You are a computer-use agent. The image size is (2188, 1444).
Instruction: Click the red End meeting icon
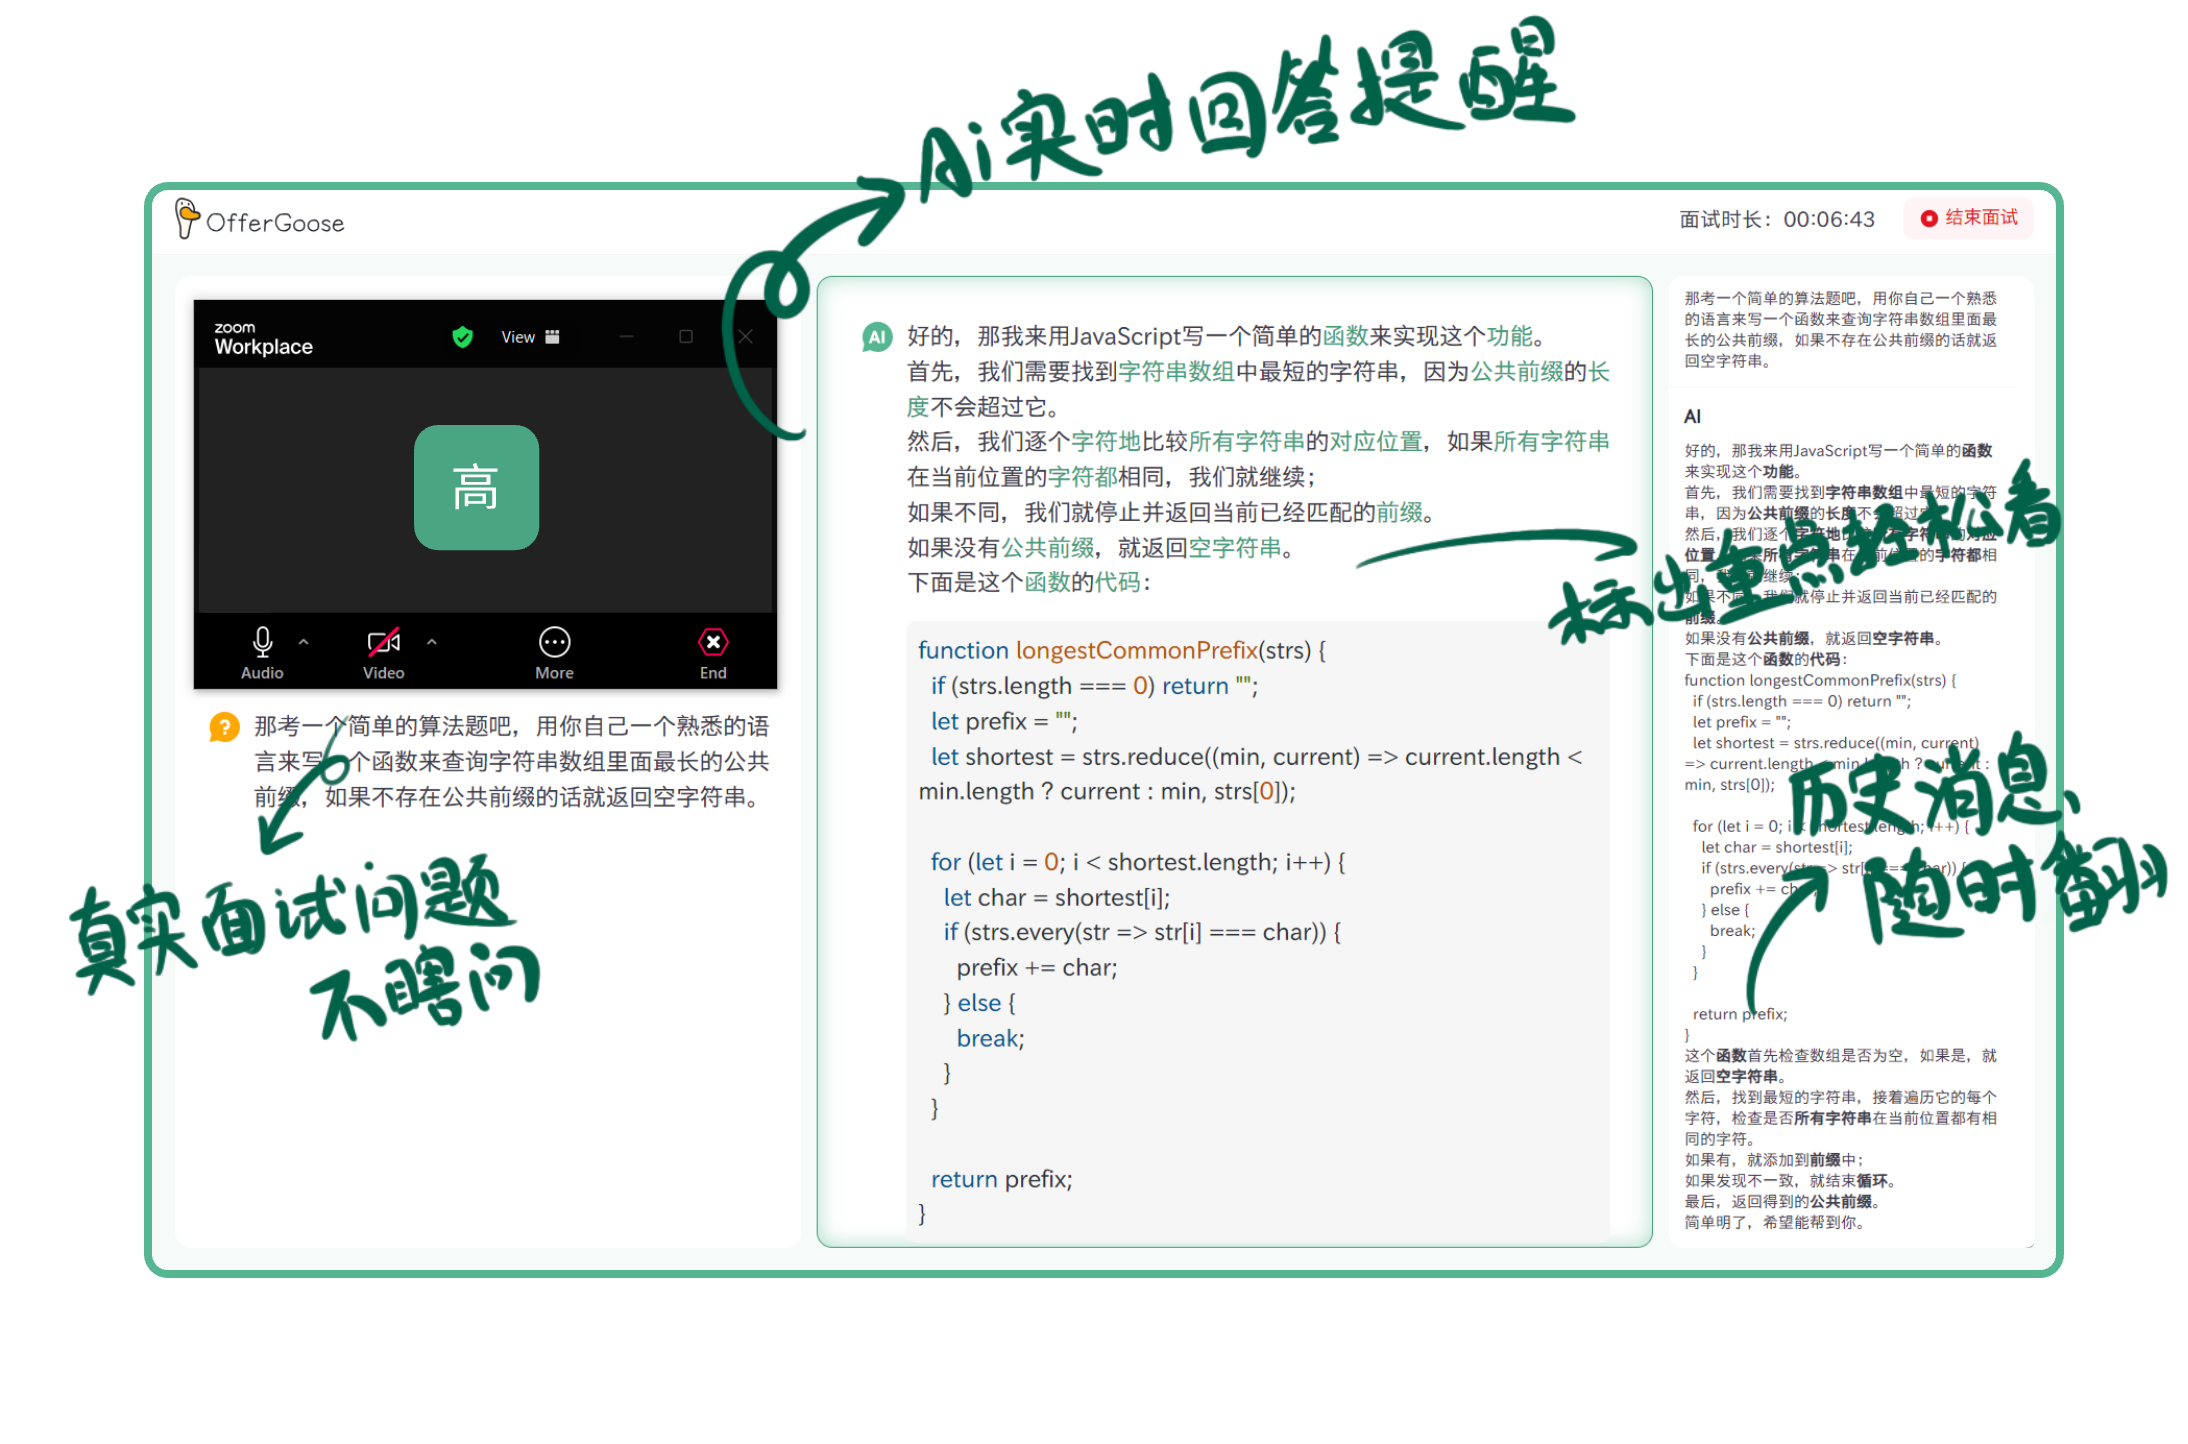712,642
